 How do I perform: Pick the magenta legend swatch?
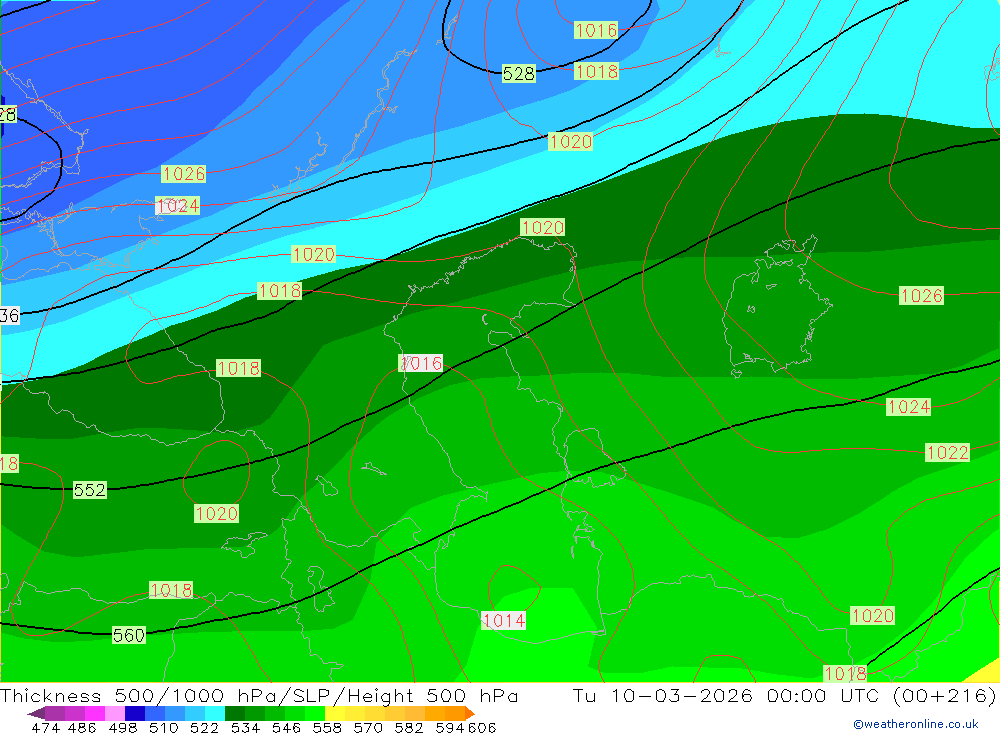point(93,713)
